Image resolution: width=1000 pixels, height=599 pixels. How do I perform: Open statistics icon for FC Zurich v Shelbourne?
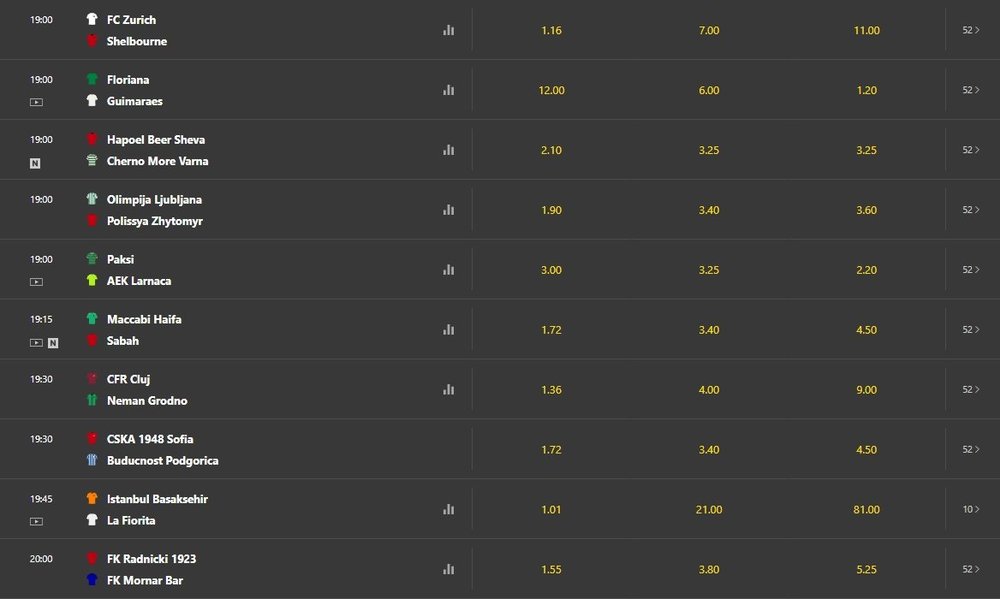448,30
